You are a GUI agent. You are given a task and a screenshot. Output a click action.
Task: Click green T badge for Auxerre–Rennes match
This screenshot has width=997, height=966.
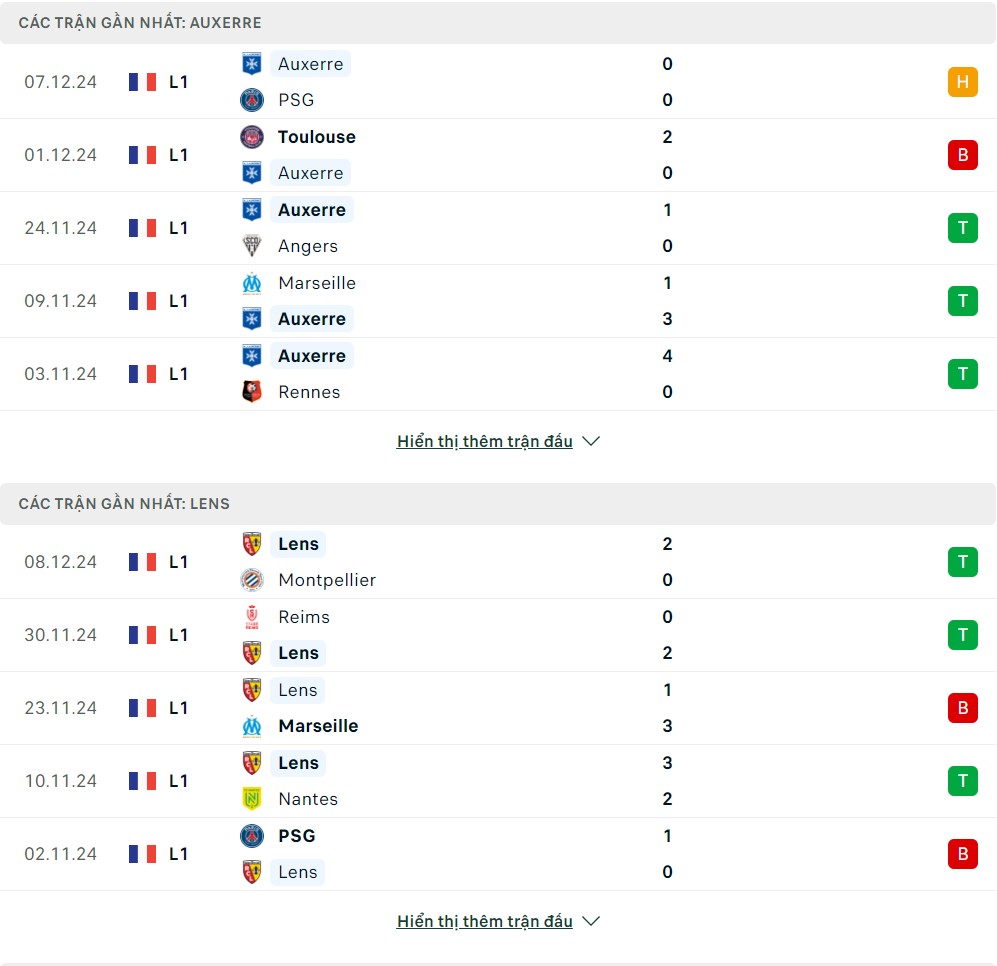962,374
